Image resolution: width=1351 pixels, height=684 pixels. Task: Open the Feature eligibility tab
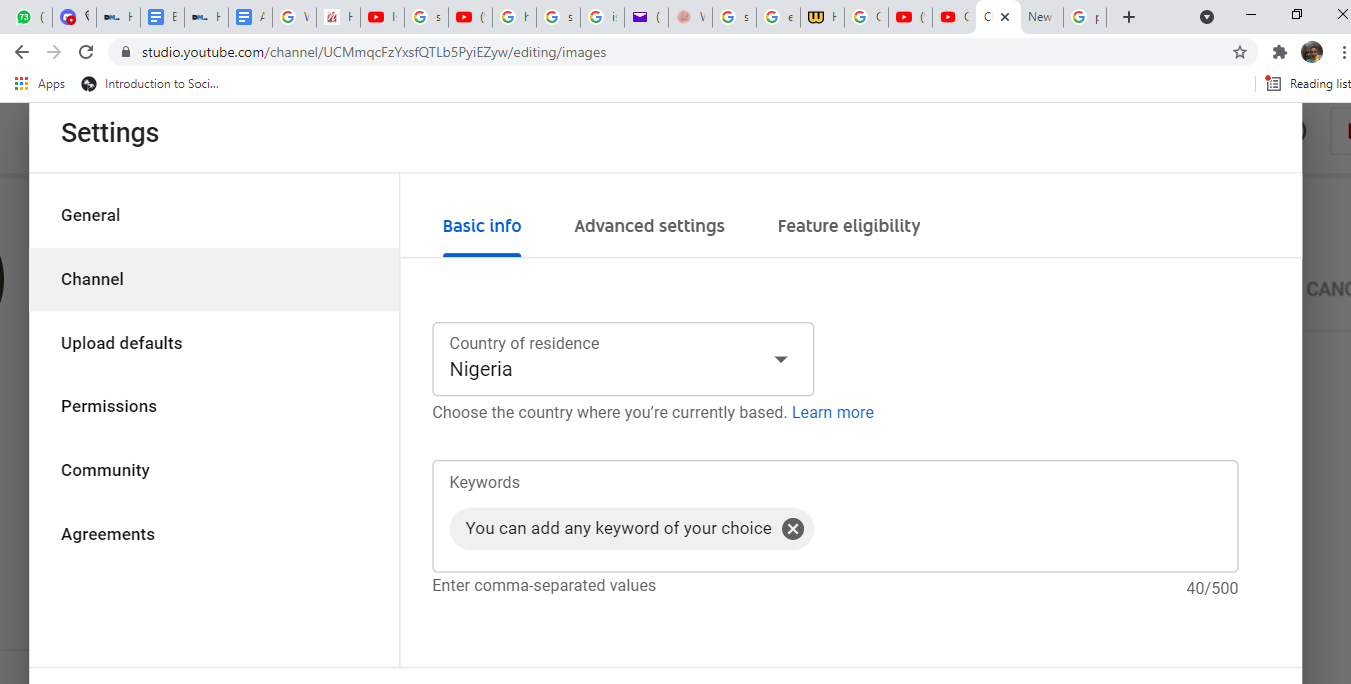click(848, 226)
